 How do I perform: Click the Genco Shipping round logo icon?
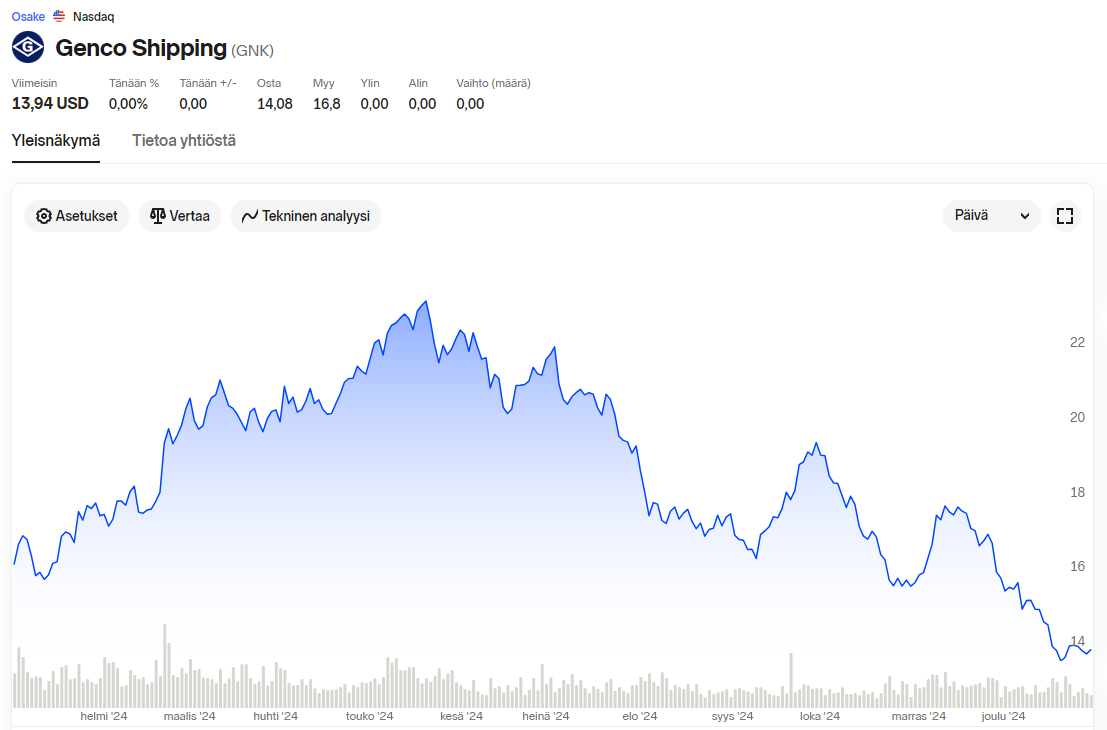[x=28, y=48]
